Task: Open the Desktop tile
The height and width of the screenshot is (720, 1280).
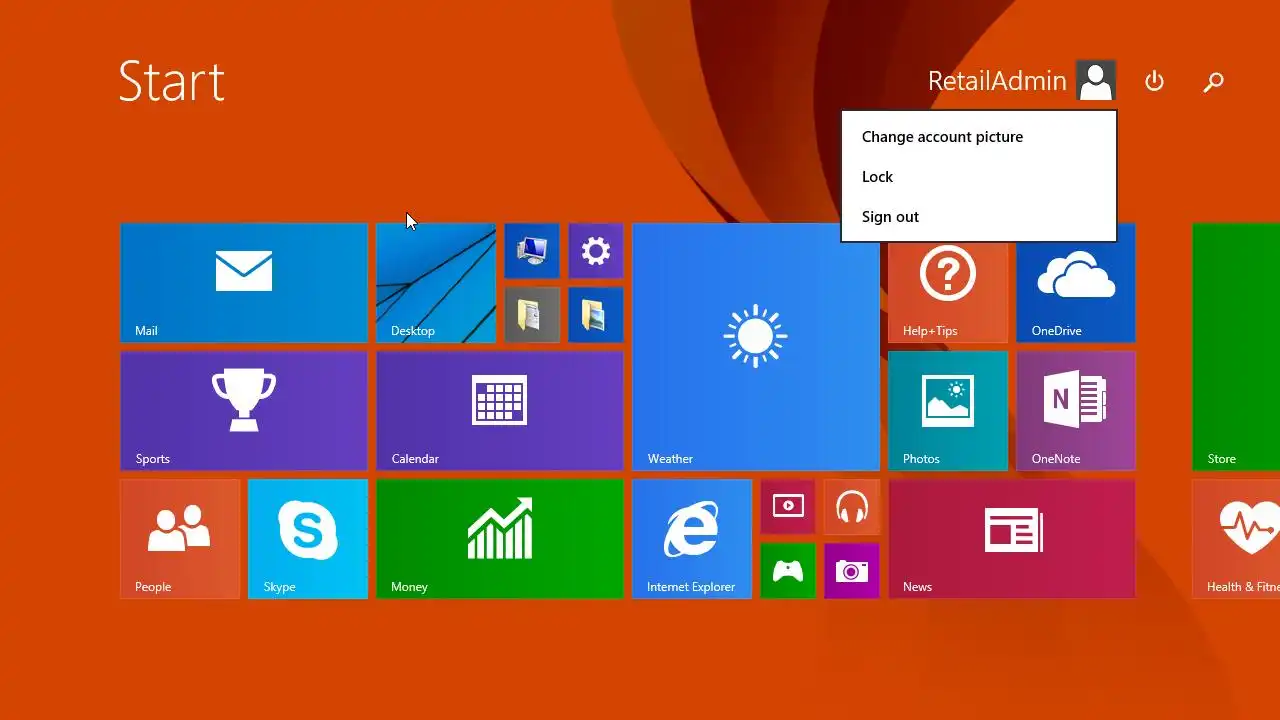Action: (436, 283)
